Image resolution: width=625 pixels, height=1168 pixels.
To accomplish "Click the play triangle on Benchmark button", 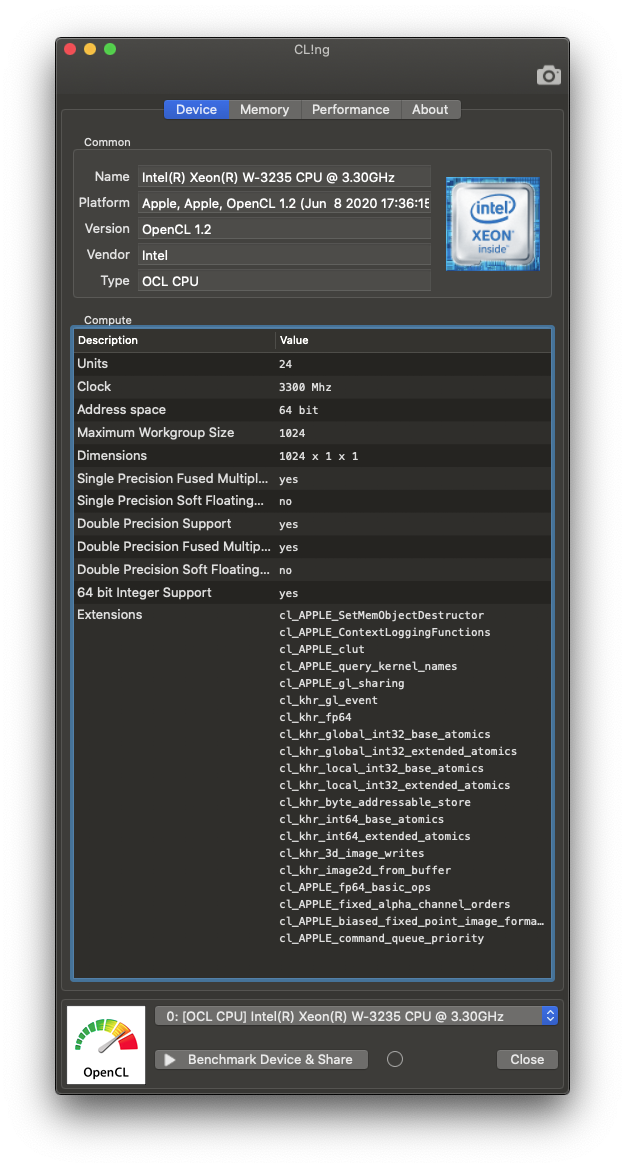I will (170, 1059).
